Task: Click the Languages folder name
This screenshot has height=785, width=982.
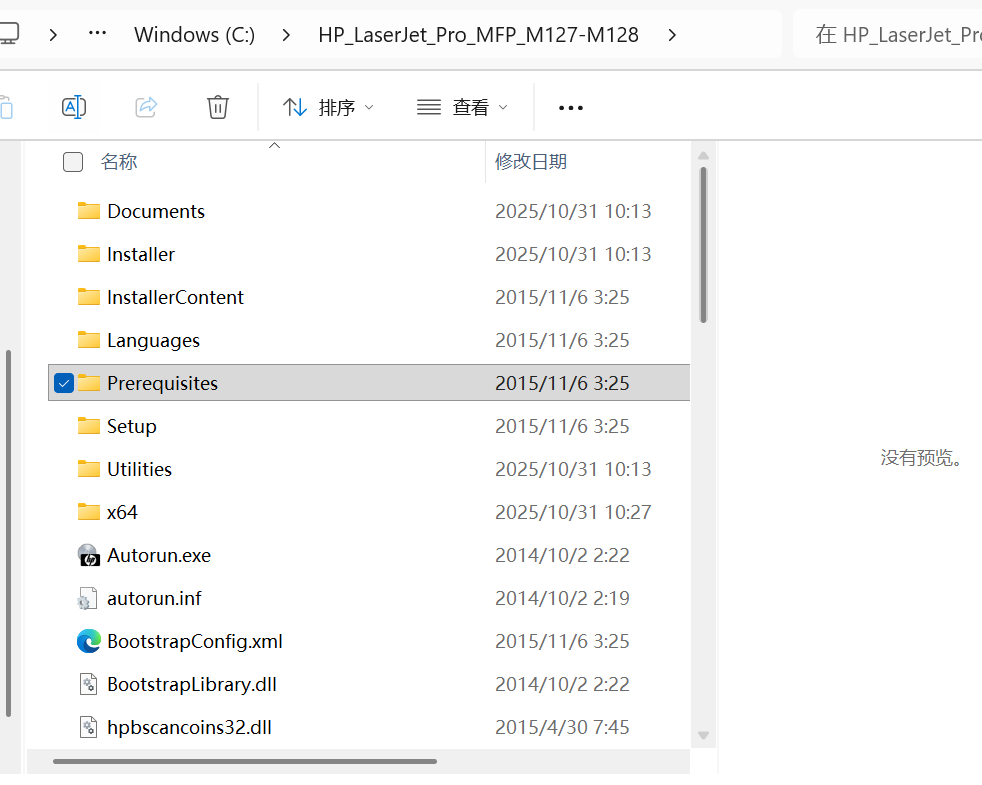Action: click(x=153, y=340)
